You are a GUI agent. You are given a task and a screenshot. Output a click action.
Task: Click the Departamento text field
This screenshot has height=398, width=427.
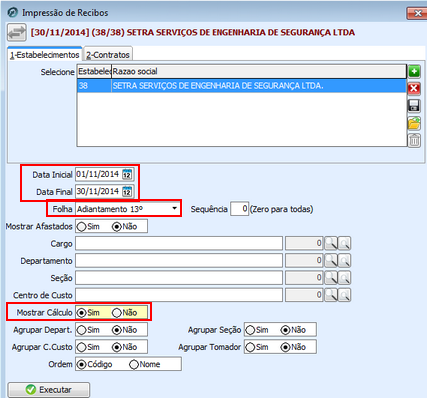(179, 261)
